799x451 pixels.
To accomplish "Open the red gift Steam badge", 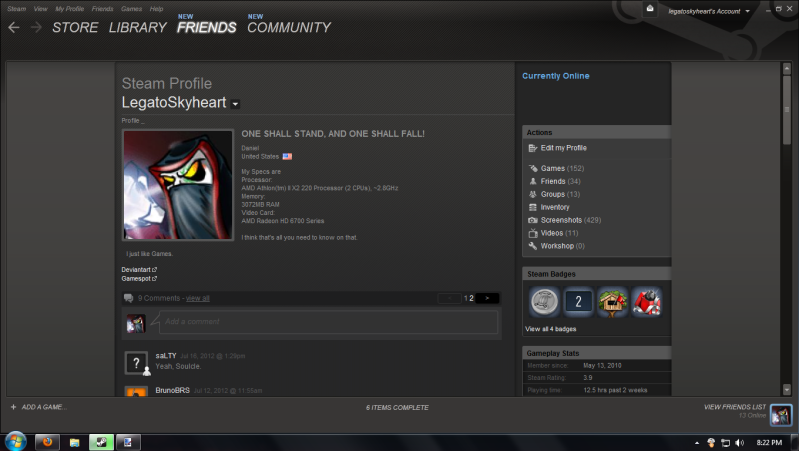I will (647, 301).
